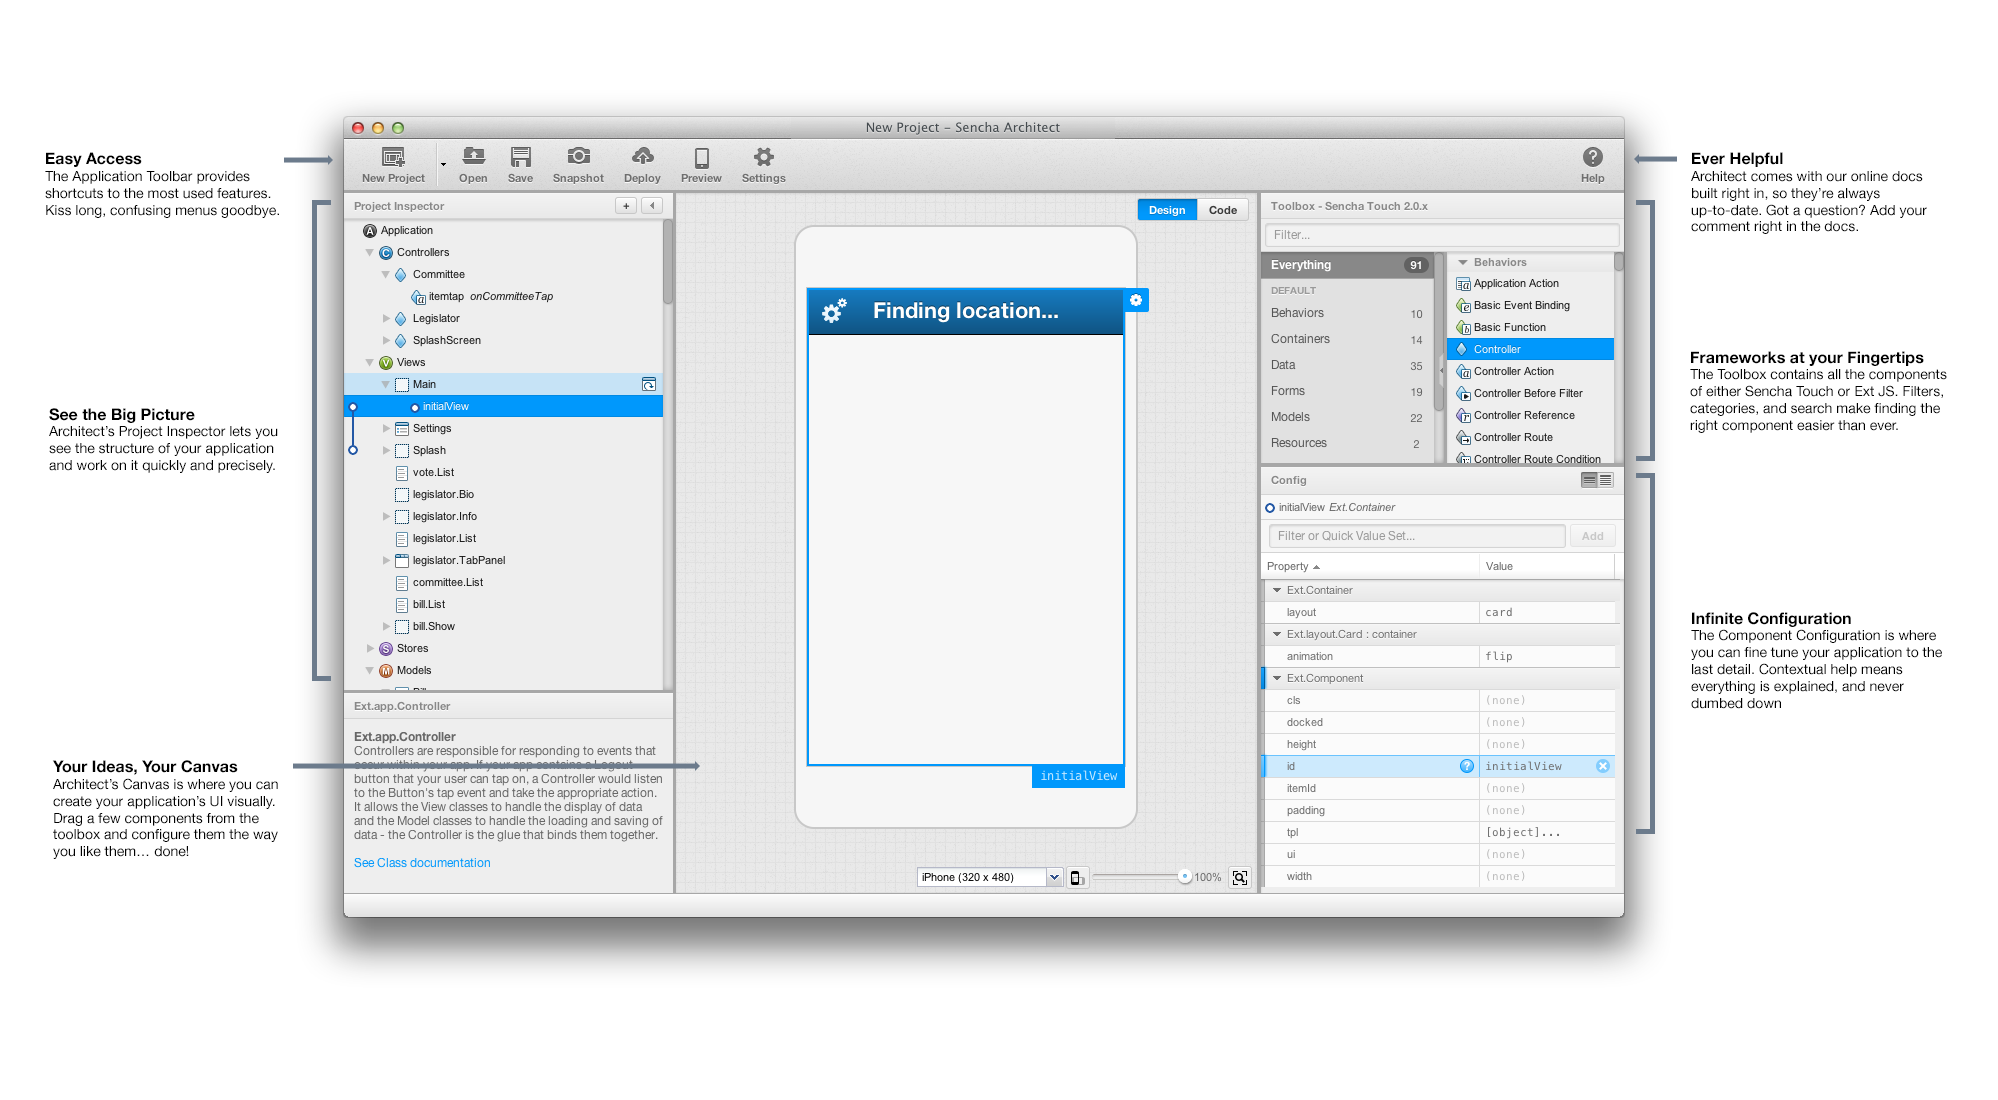This screenshot has width=1998, height=1100.
Task: Click zoom-to-fit icon on canvas bar
Action: pos(1240,877)
